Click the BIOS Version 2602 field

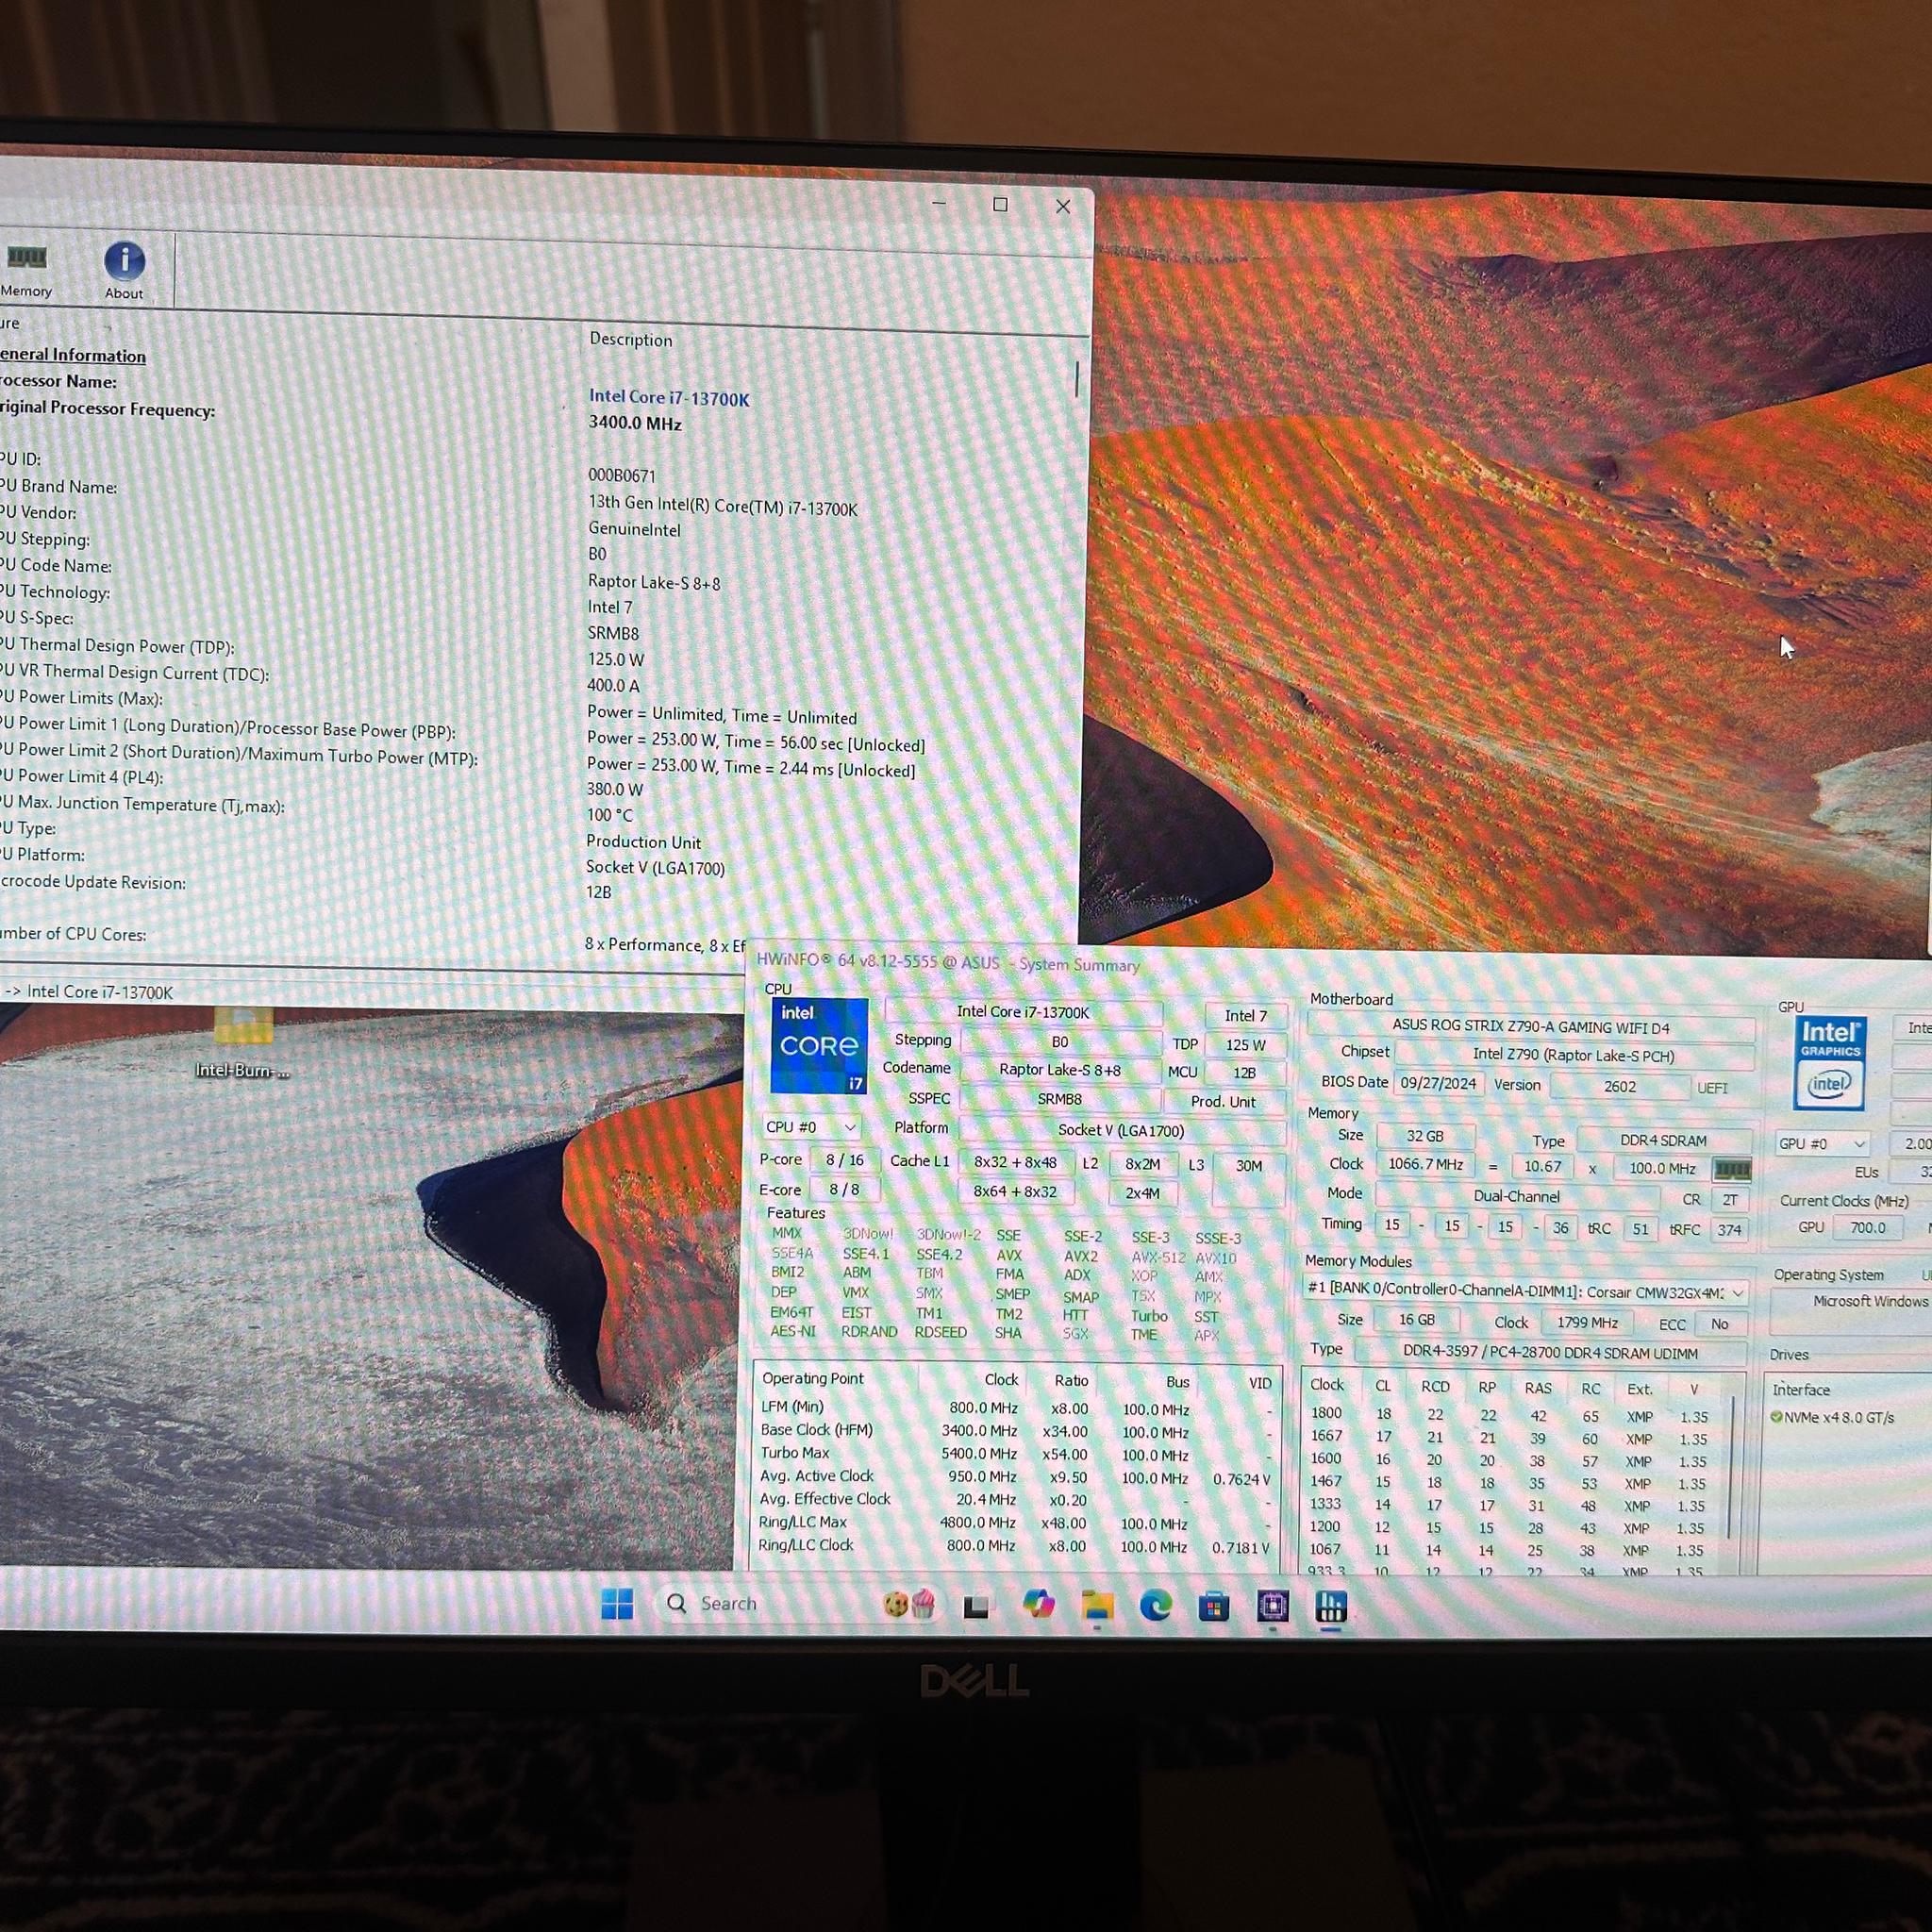(1619, 1086)
